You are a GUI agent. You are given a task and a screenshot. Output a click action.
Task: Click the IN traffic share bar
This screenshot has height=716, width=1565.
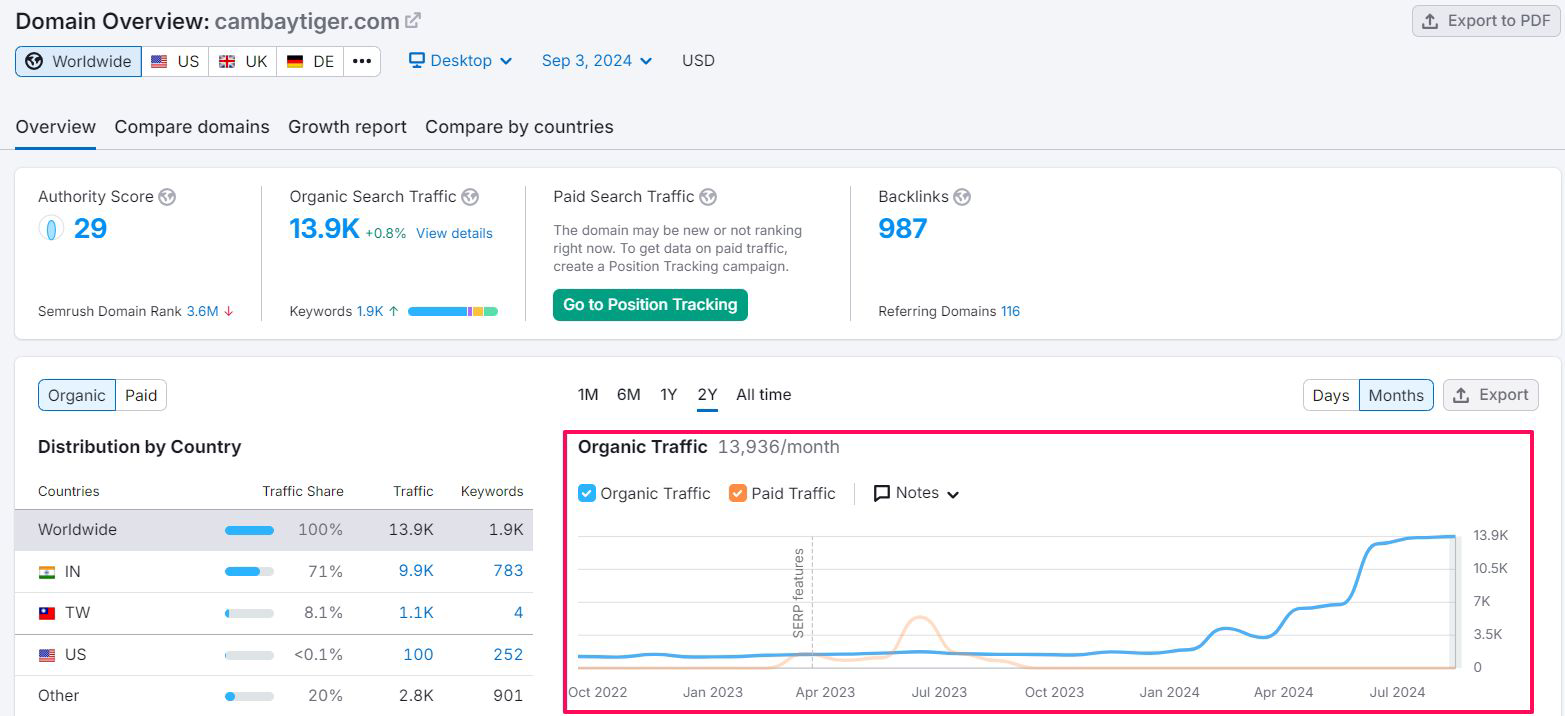pyautogui.click(x=249, y=572)
